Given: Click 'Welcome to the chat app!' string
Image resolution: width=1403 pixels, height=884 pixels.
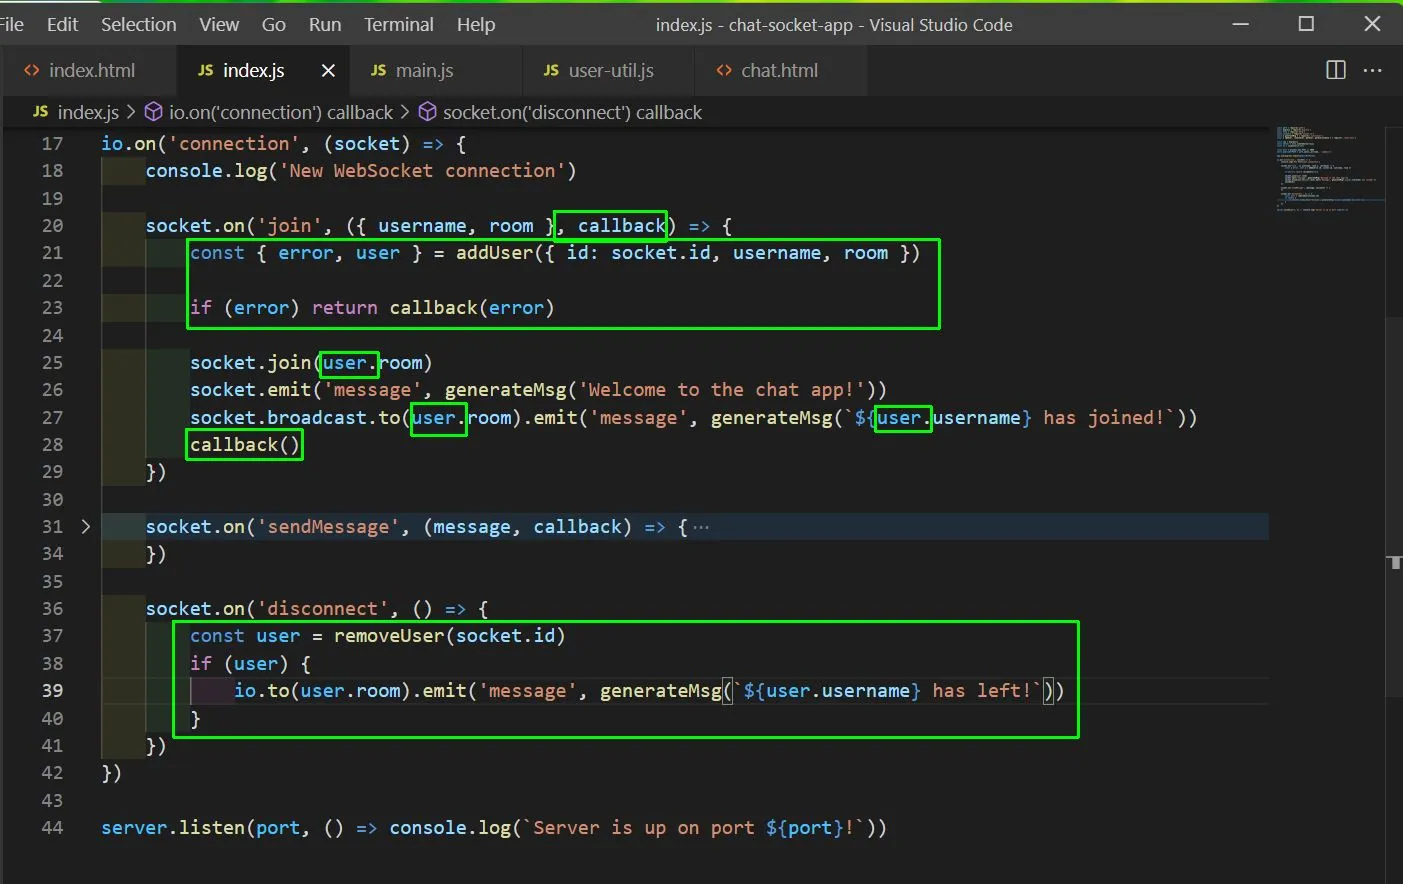Looking at the screenshot, I should coord(721,389).
